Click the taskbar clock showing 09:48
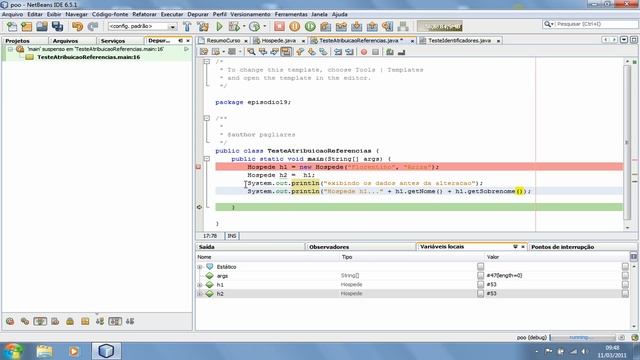This screenshot has height=360, width=640. (612, 348)
